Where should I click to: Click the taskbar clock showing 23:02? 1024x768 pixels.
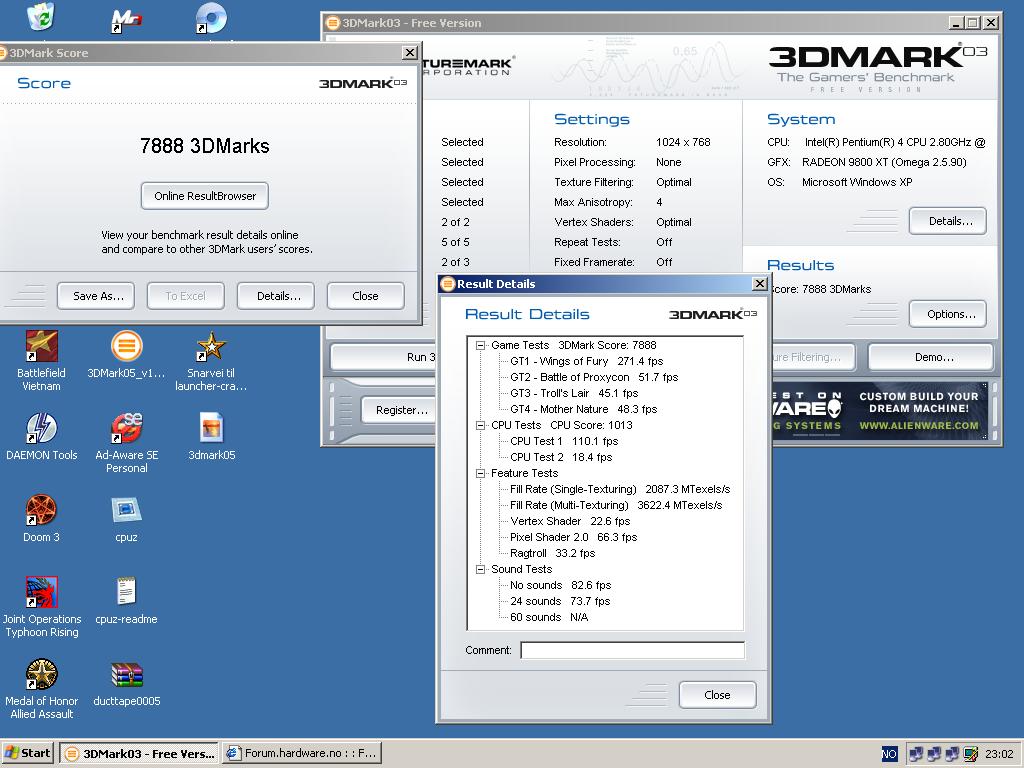pos(999,754)
